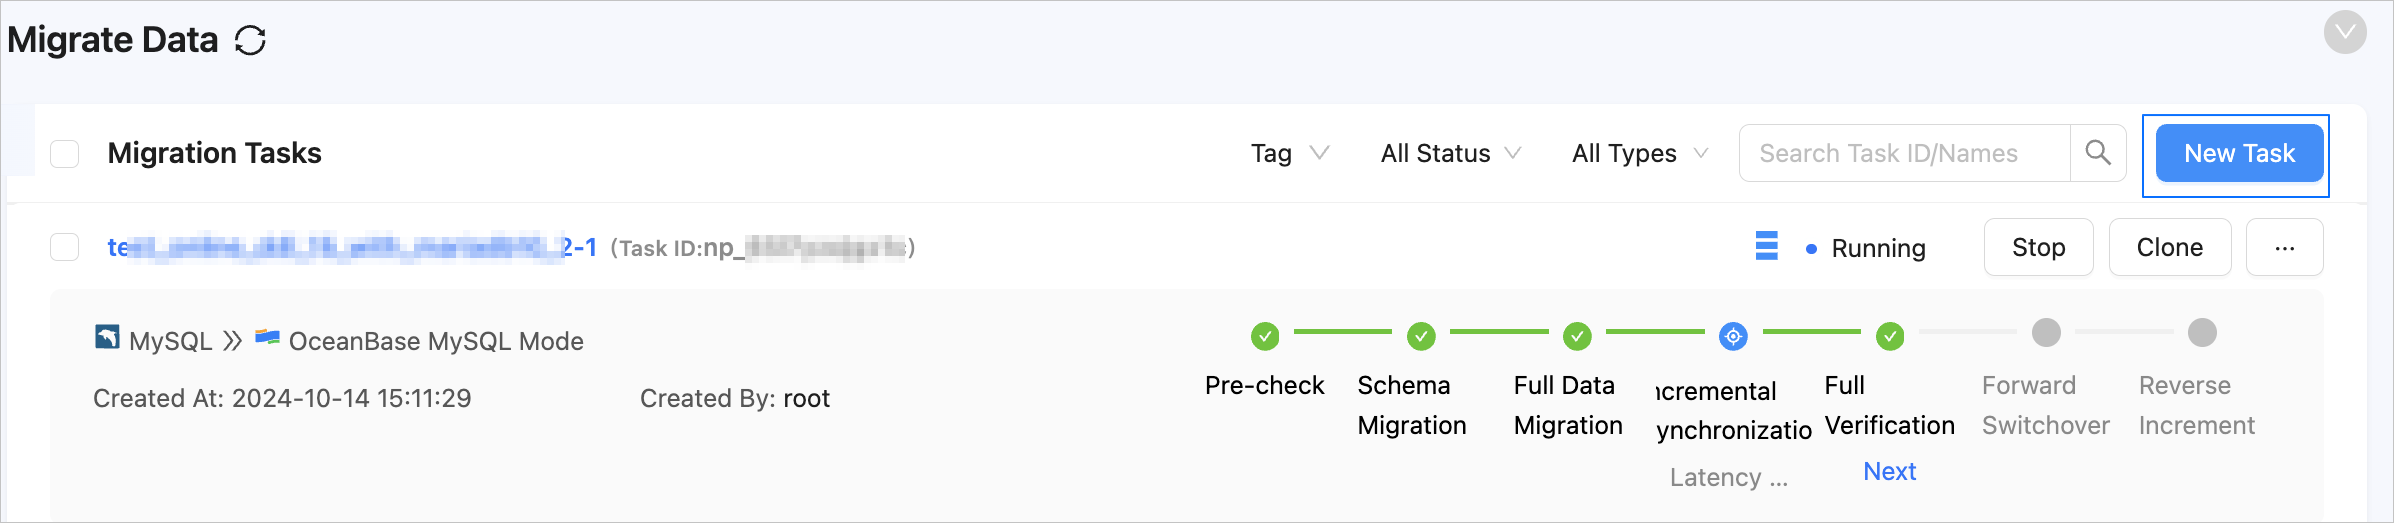Open the All Status filter dropdown
The height and width of the screenshot is (523, 2394).
coord(1450,153)
